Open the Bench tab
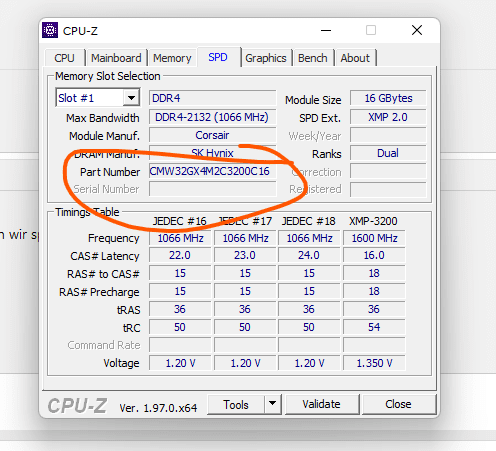 pos(313,58)
